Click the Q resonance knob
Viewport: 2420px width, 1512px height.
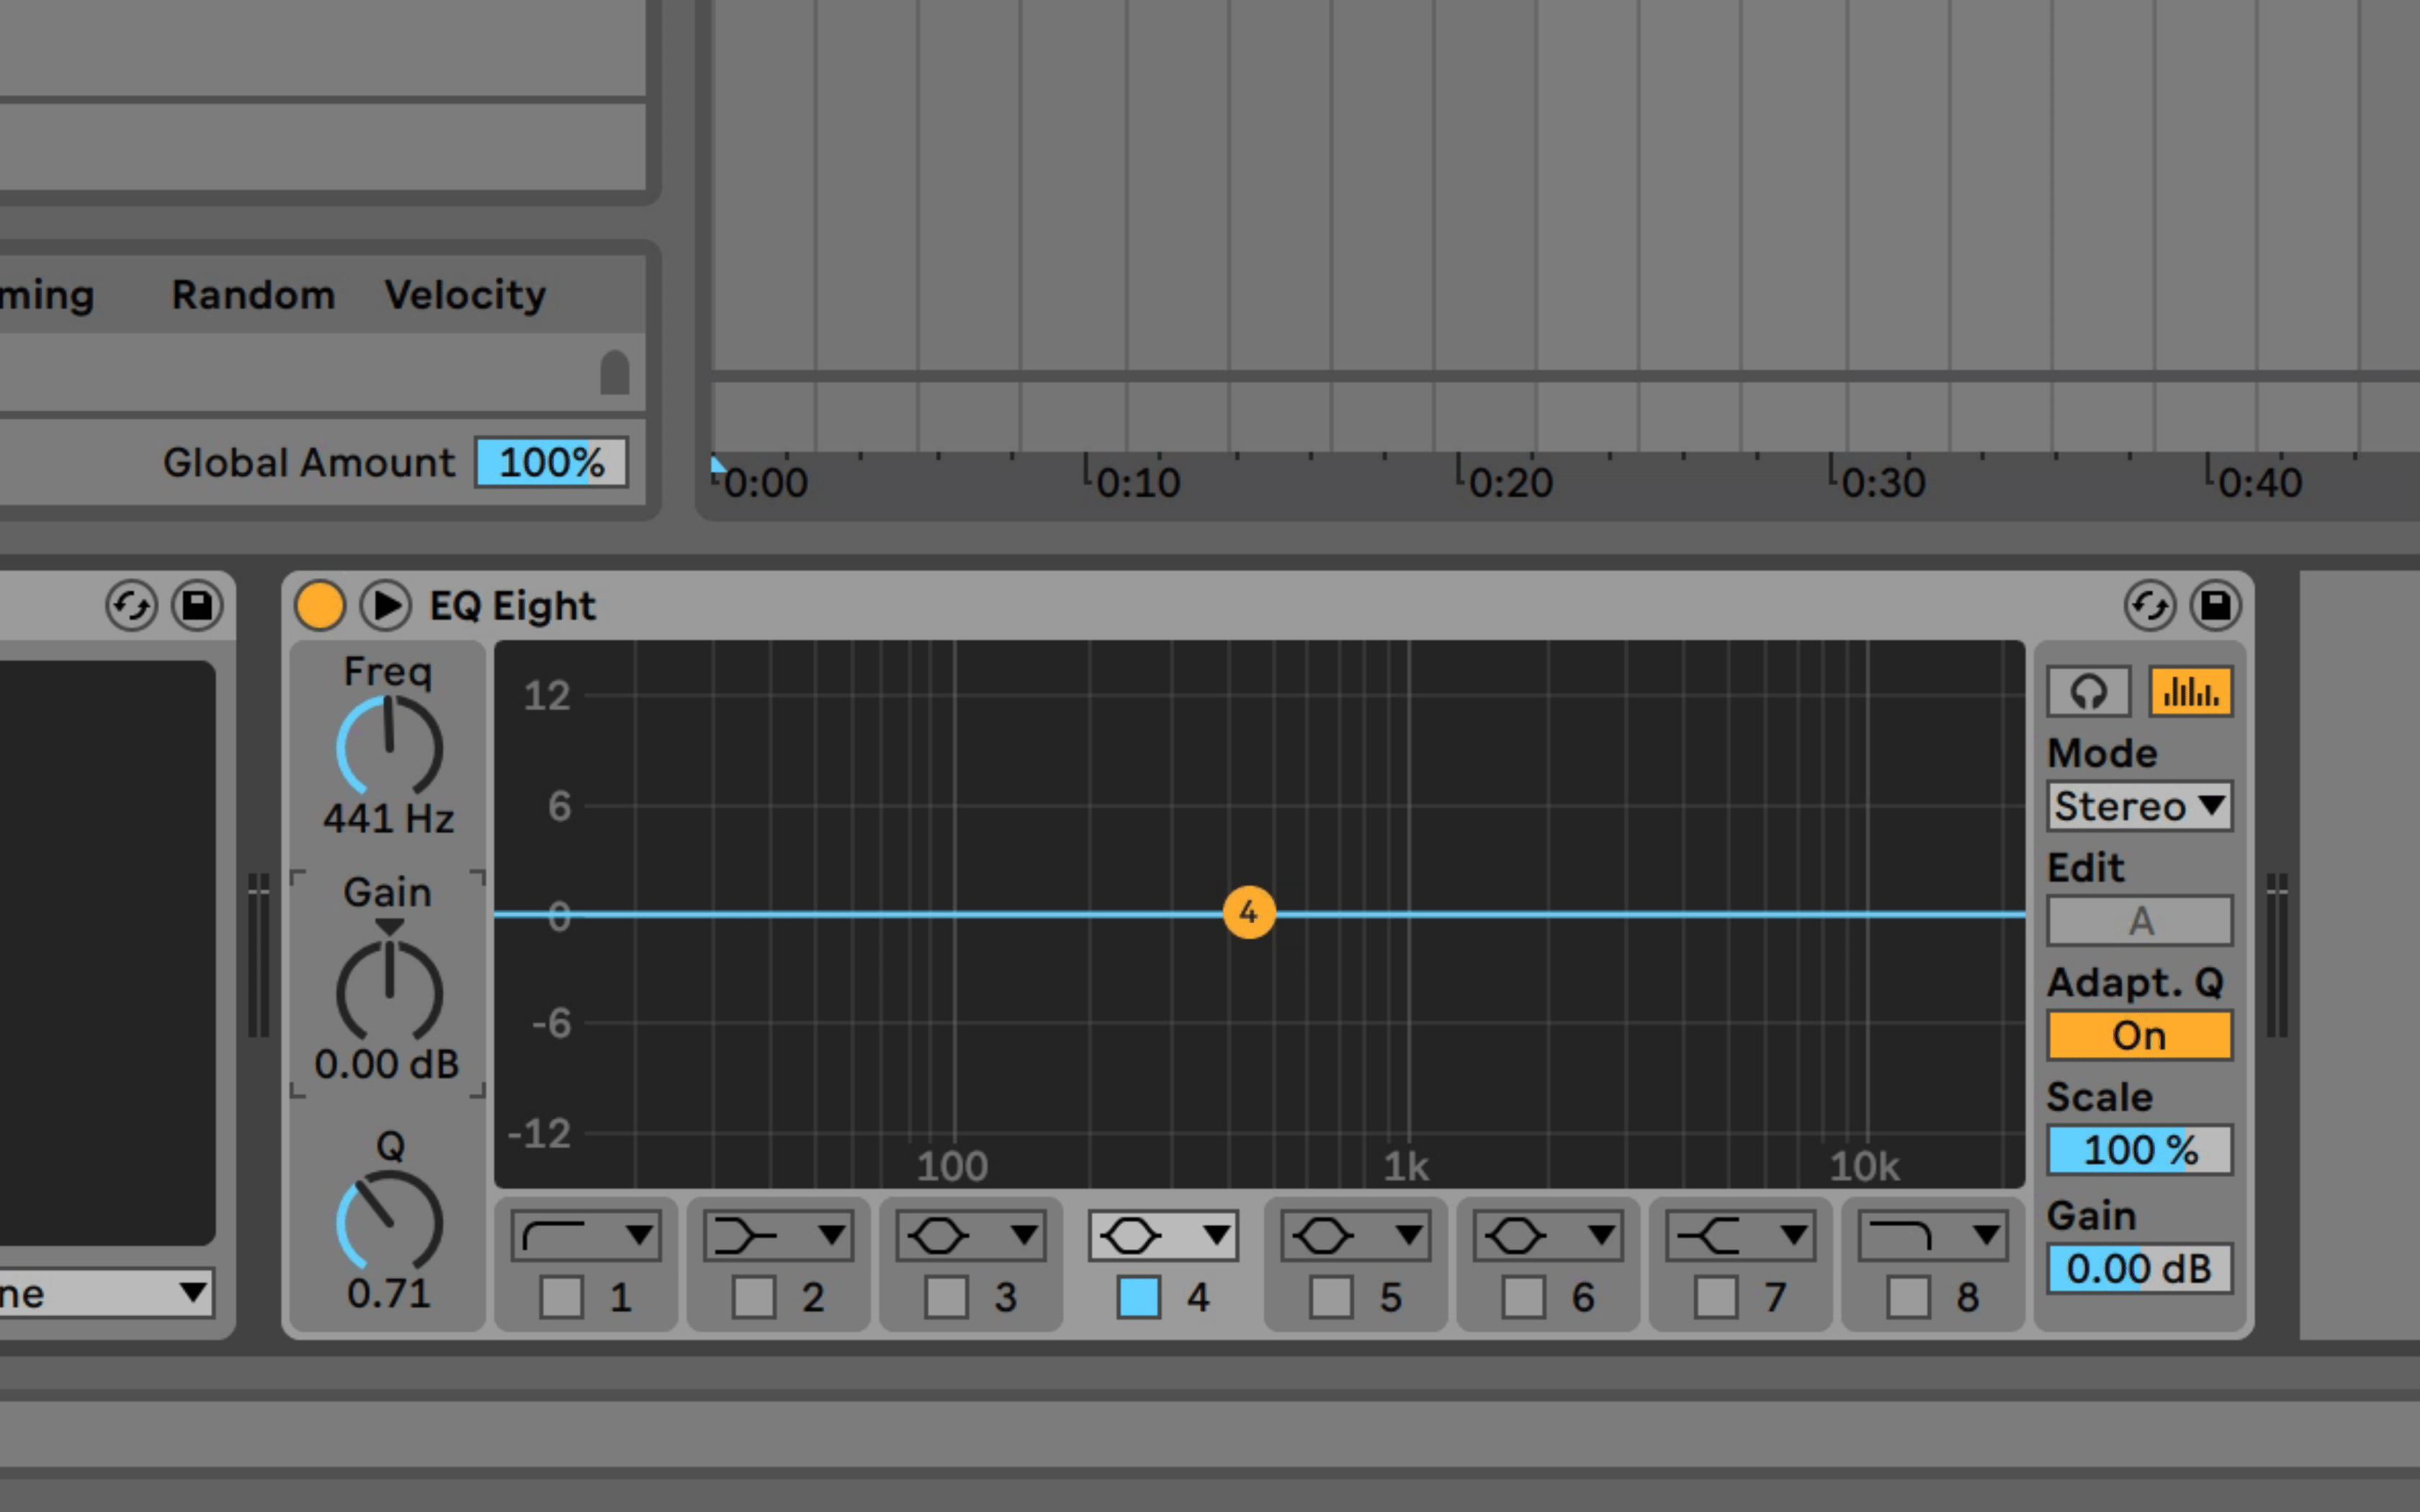coord(389,1221)
